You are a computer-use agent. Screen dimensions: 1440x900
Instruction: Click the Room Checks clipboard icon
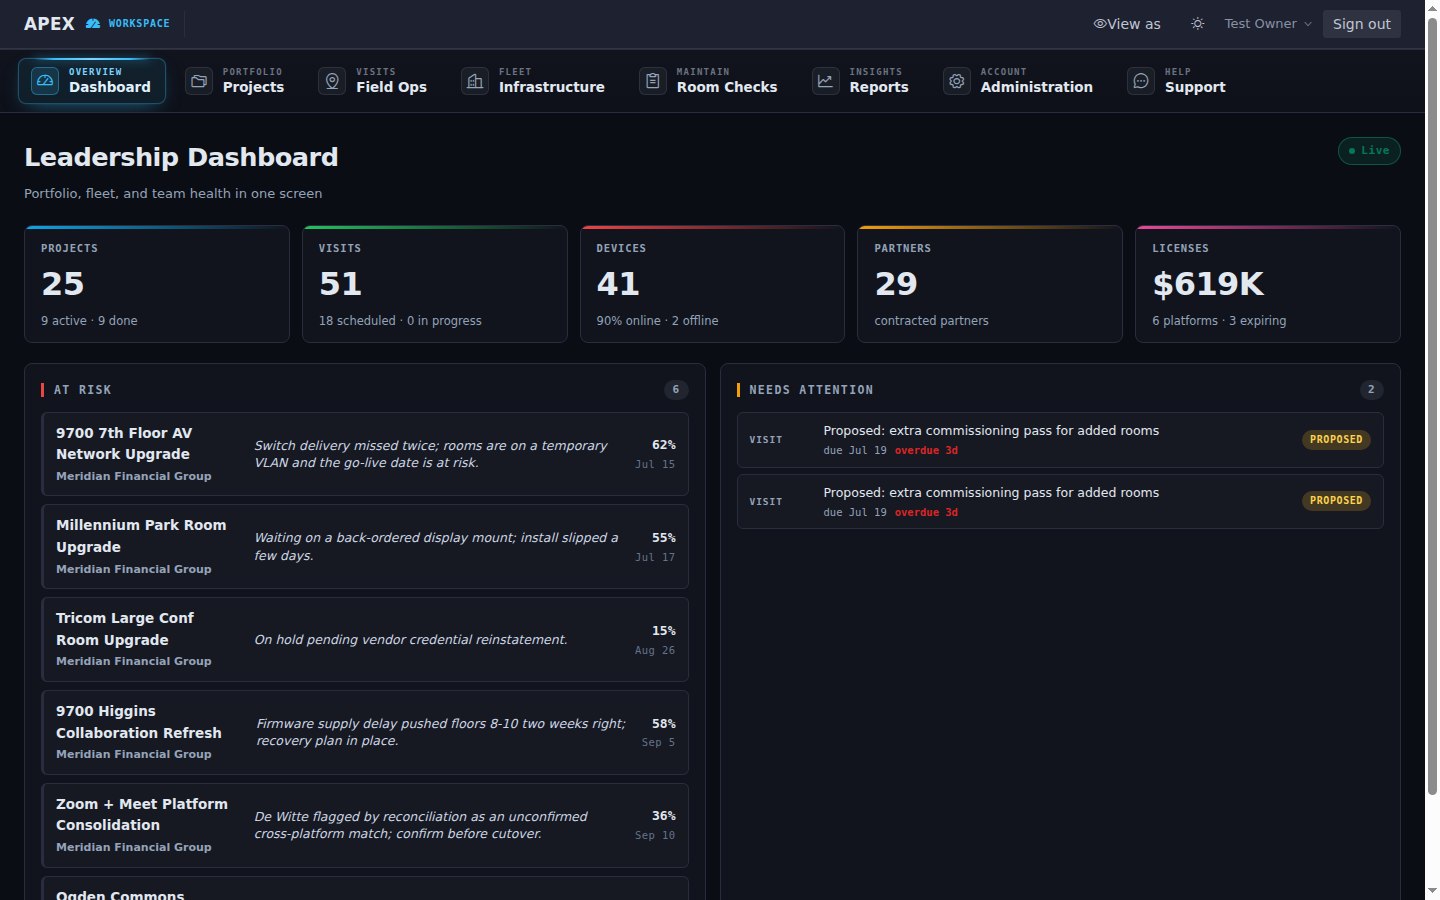point(653,81)
